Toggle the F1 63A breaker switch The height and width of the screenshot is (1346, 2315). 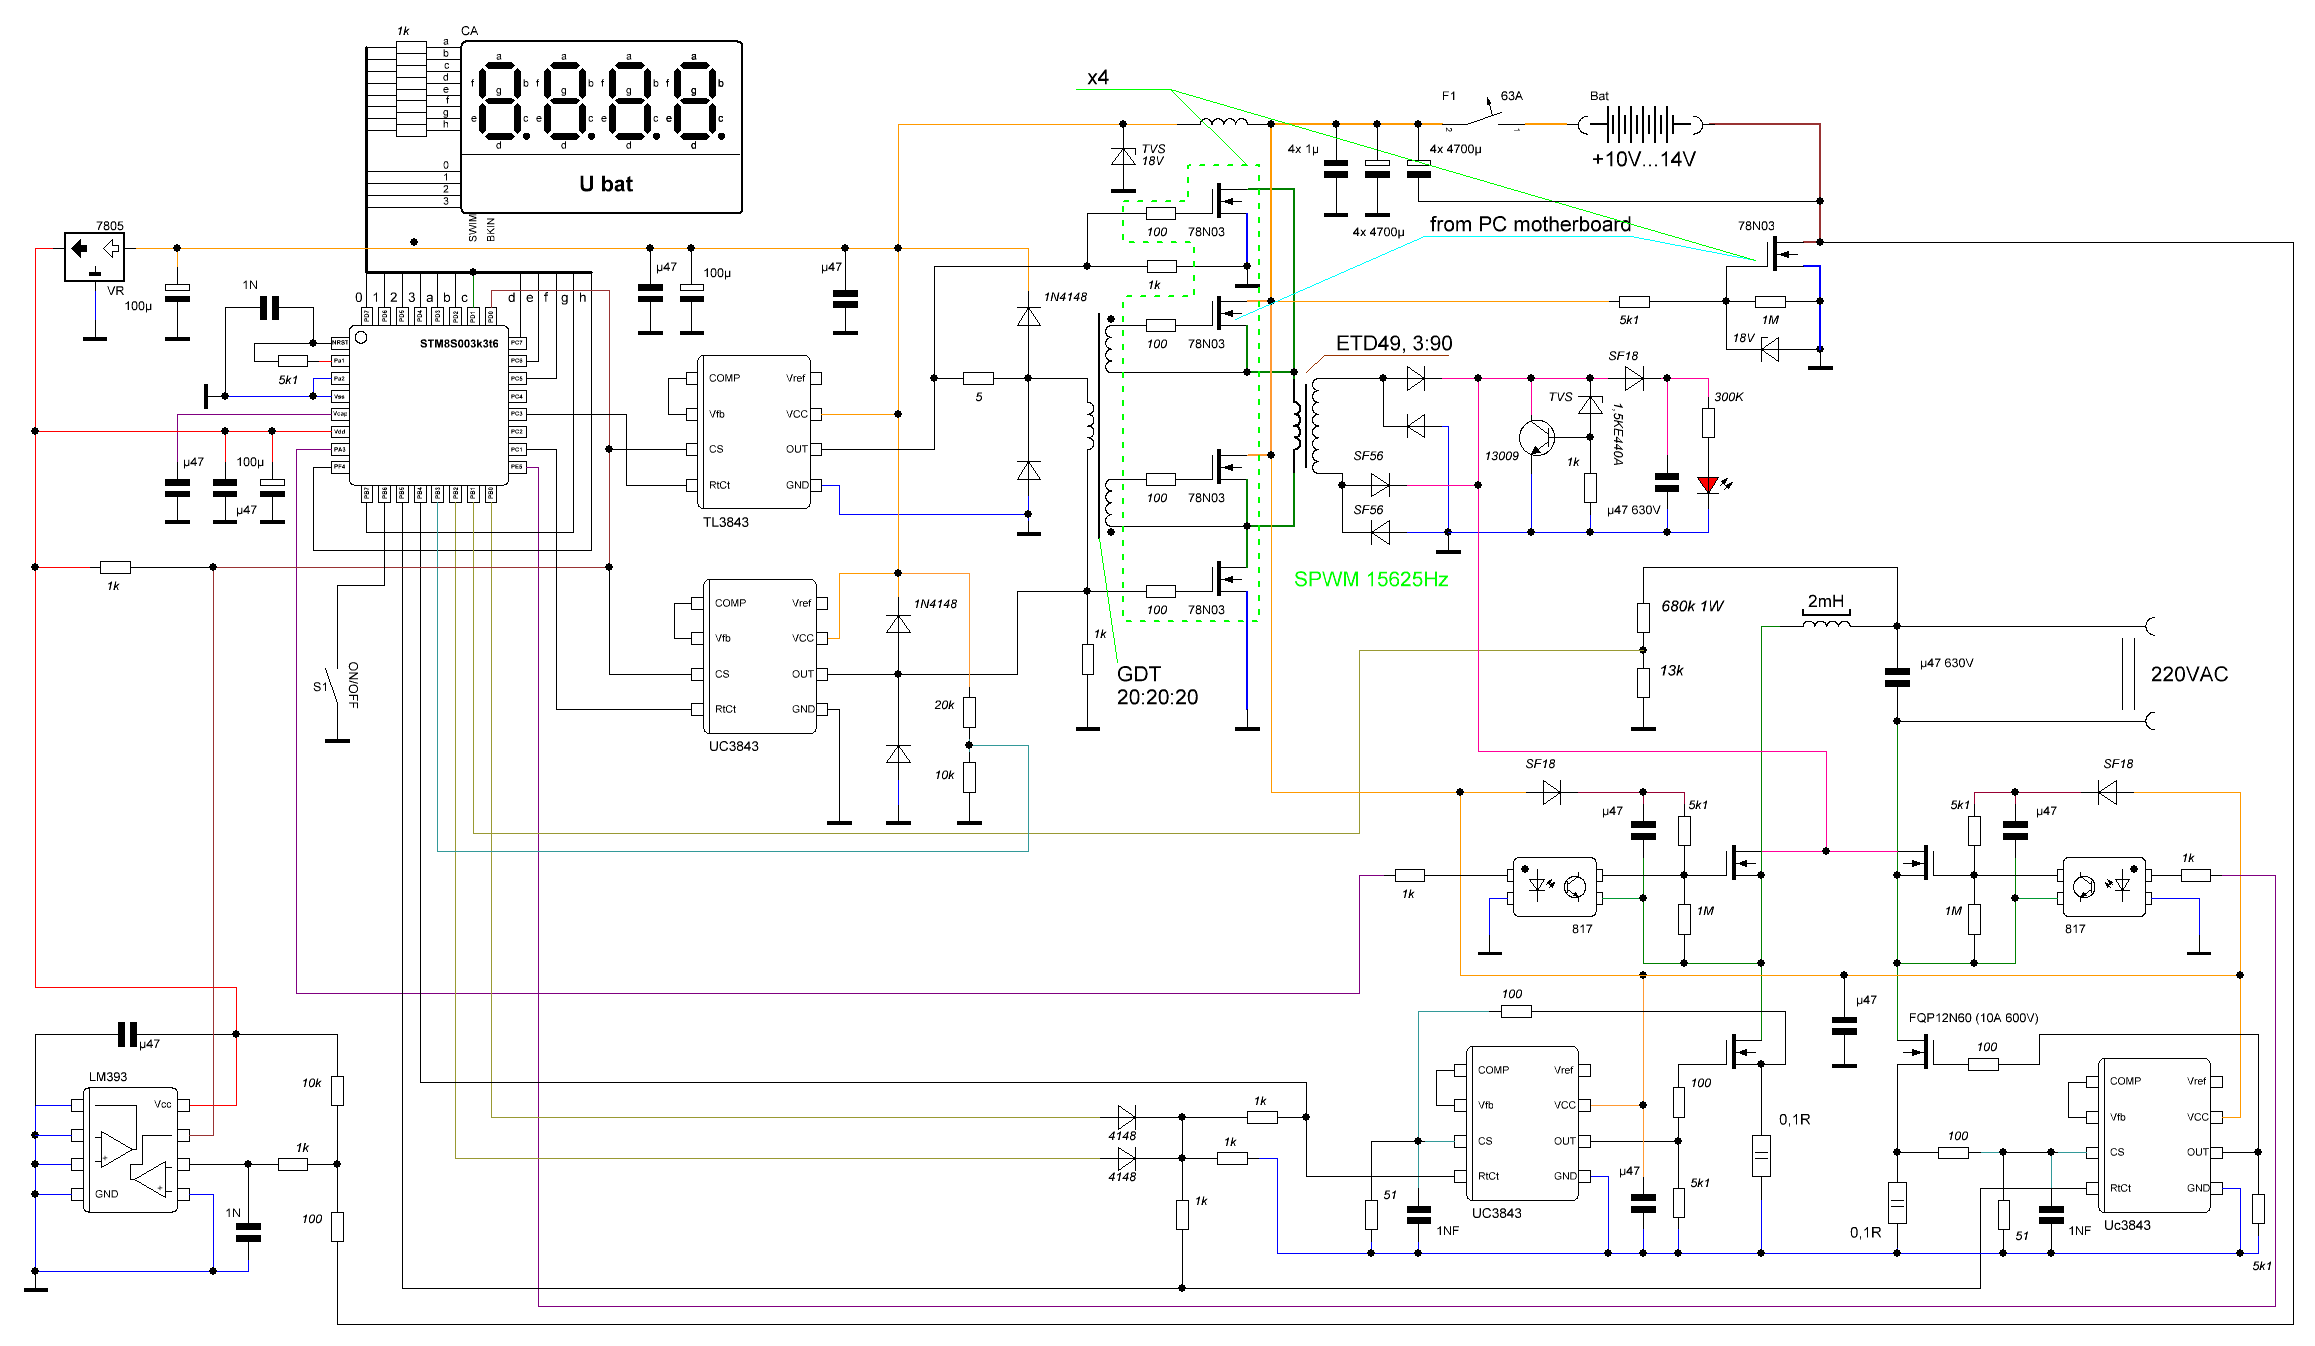click(x=1483, y=120)
